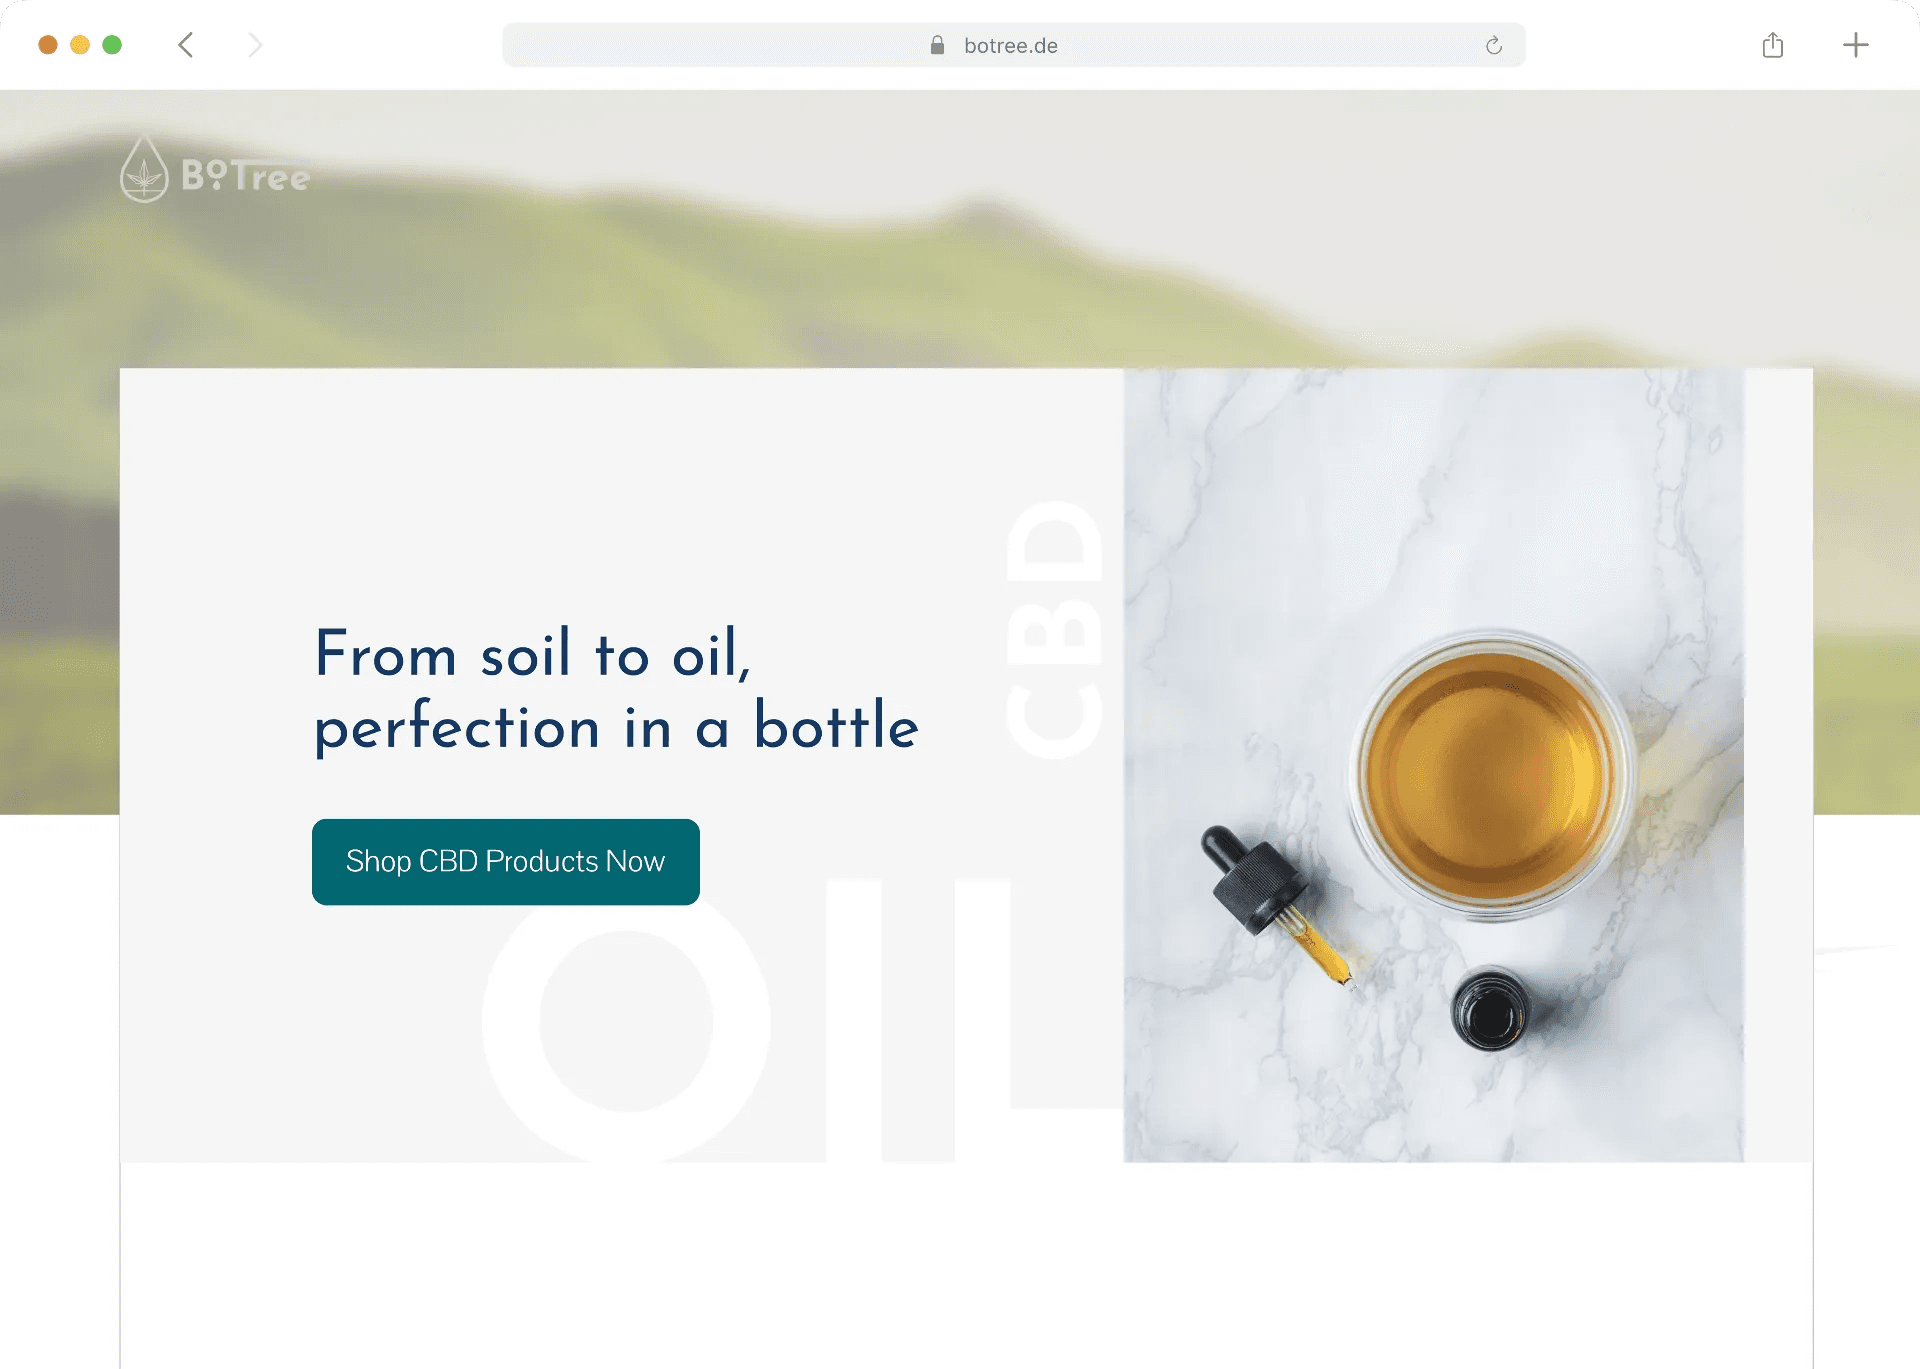Click the padlock icon beside botree.de
This screenshot has width=1920, height=1369.
tap(937, 45)
